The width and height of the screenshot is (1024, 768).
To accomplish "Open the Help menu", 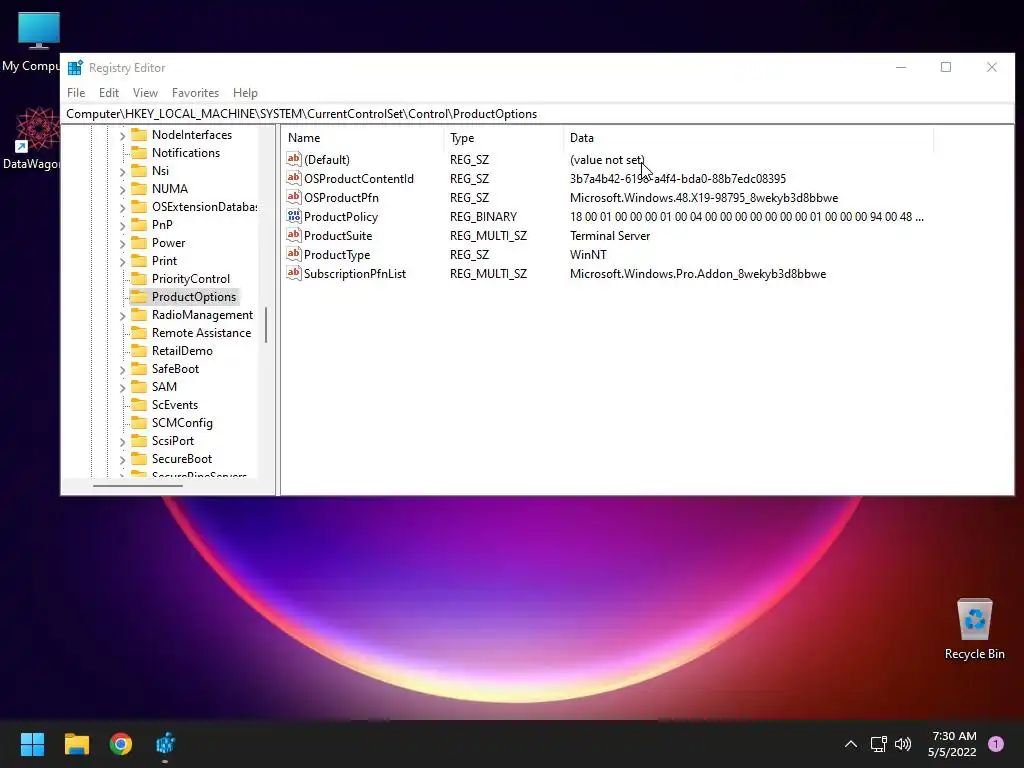I will click(x=246, y=93).
